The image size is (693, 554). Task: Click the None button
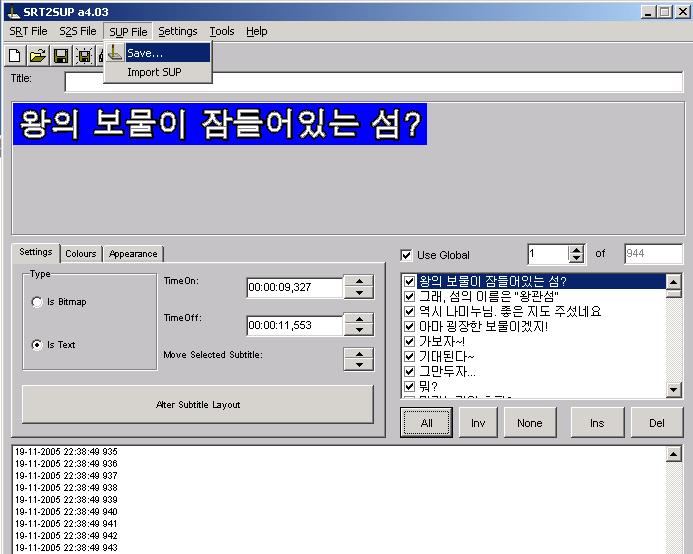[529, 423]
